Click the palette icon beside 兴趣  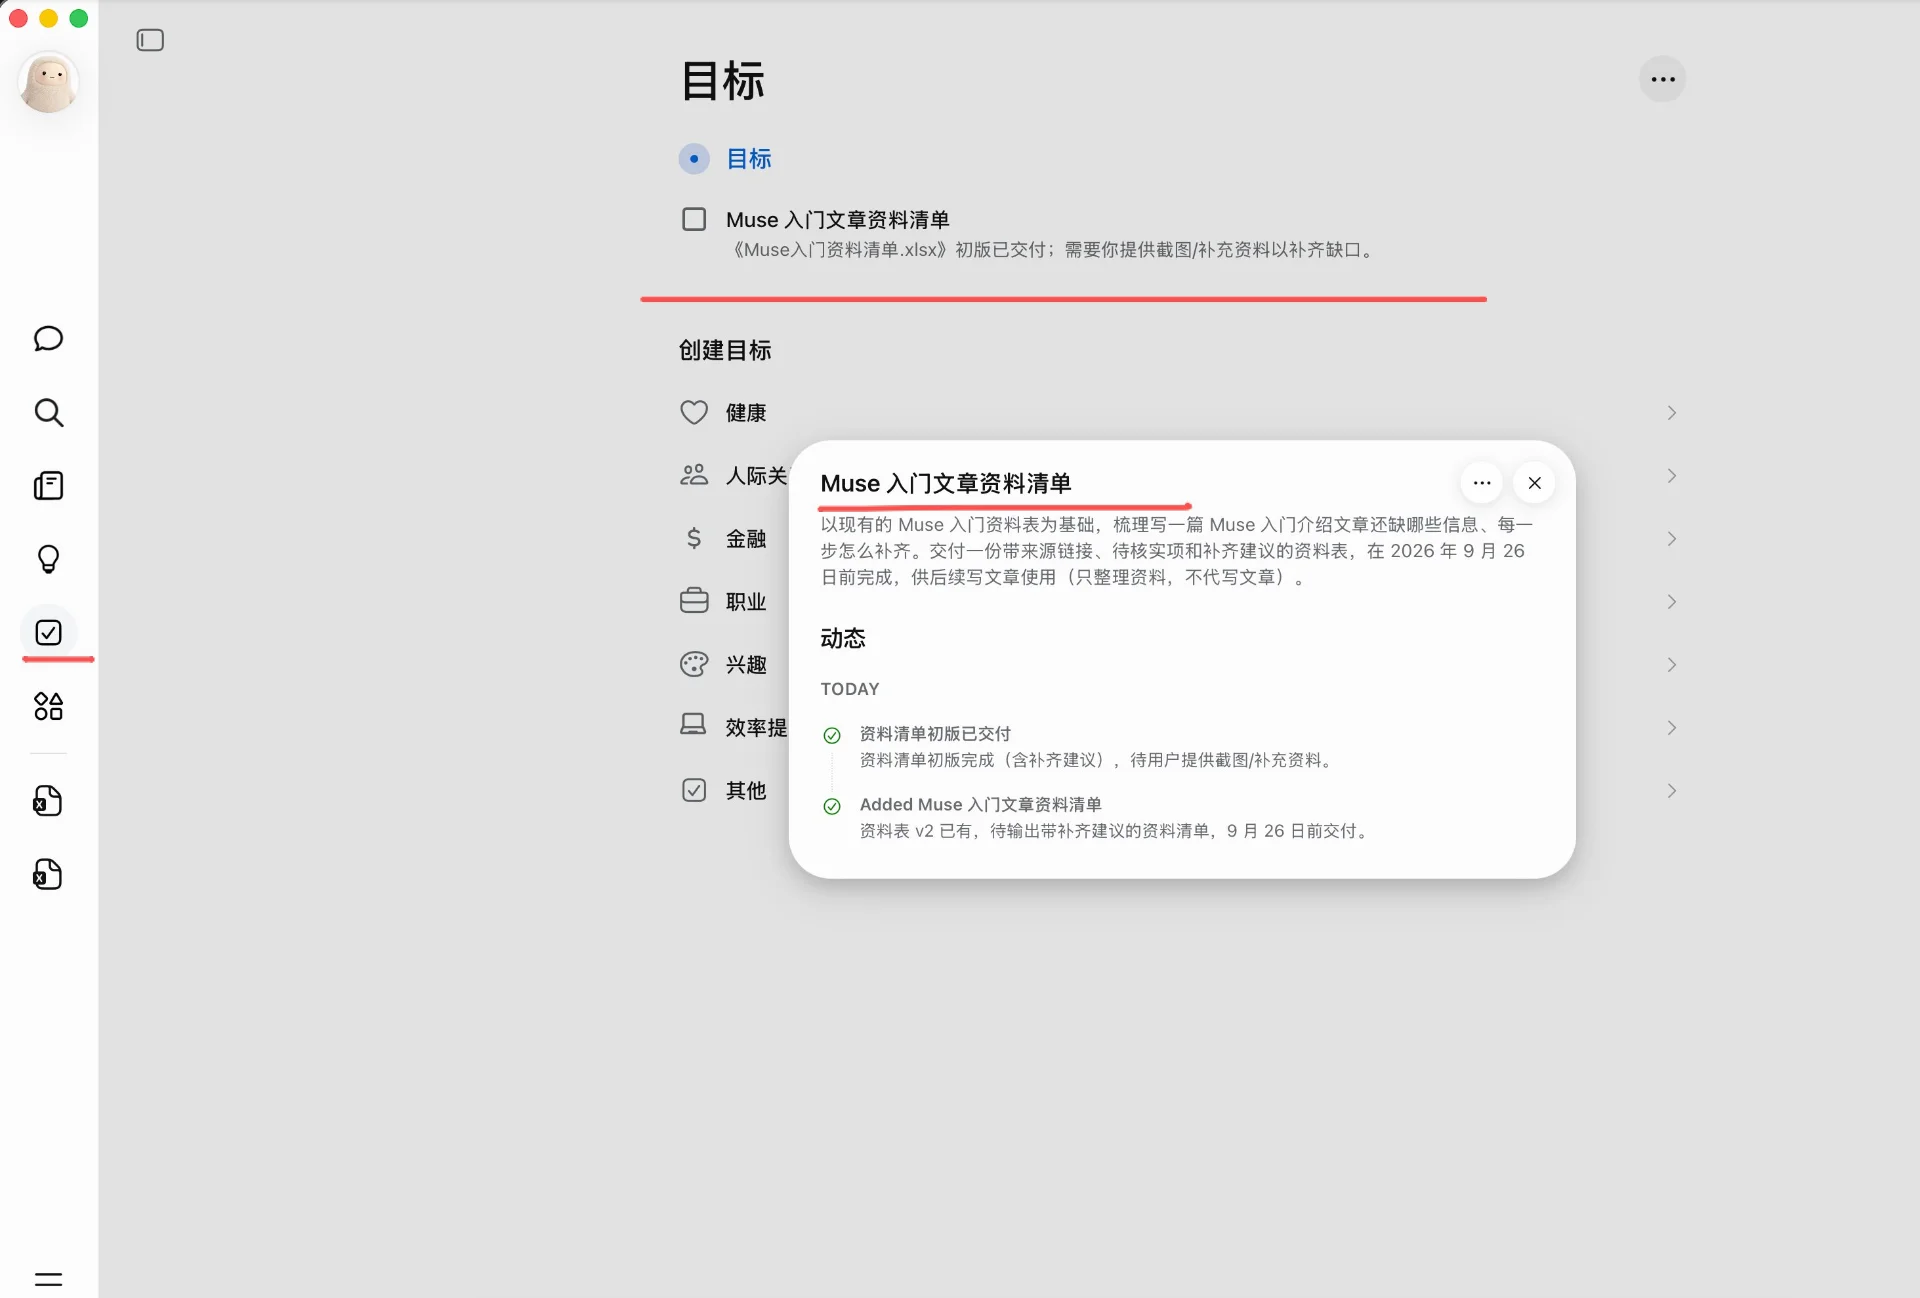694,664
